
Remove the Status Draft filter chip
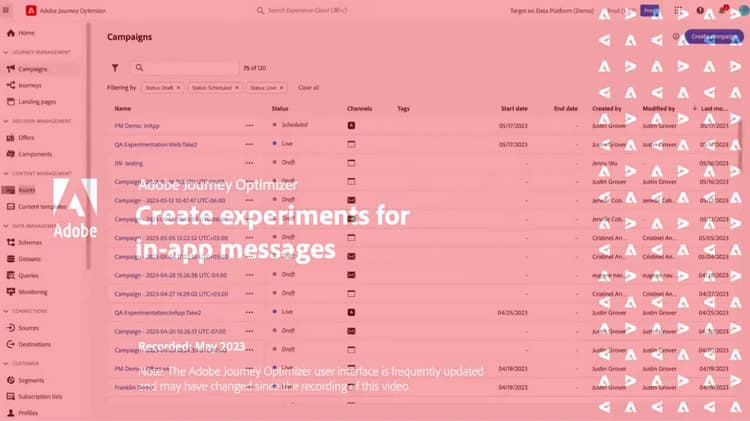[178, 88]
